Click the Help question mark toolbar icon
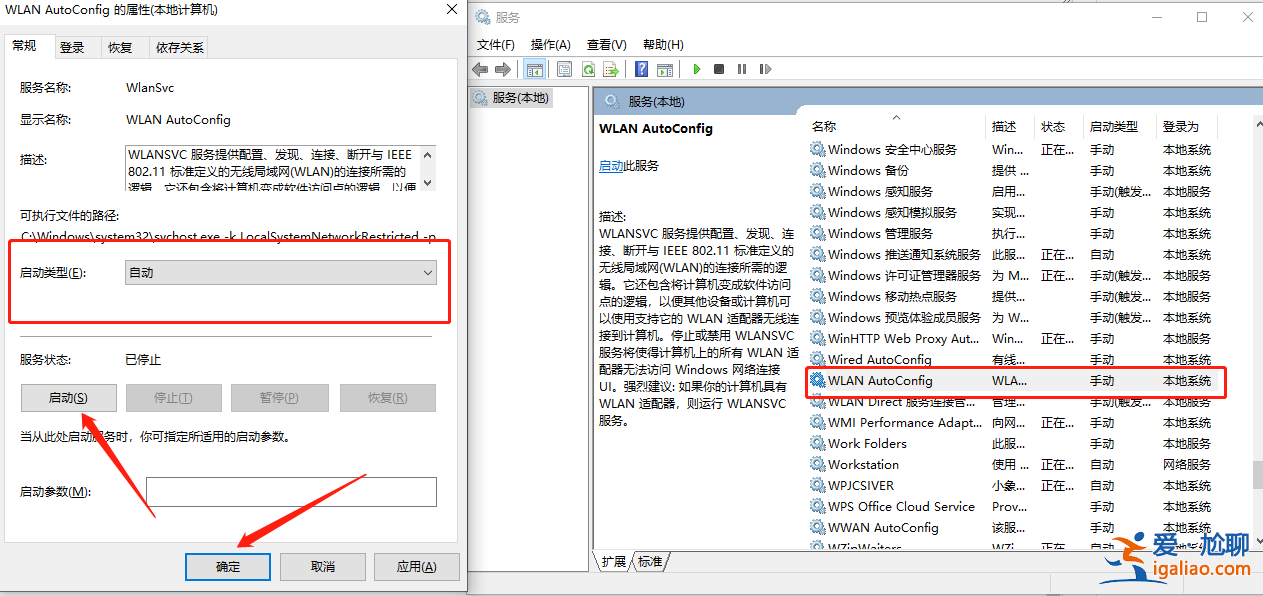Image resolution: width=1263 pixels, height=596 pixels. [x=640, y=69]
